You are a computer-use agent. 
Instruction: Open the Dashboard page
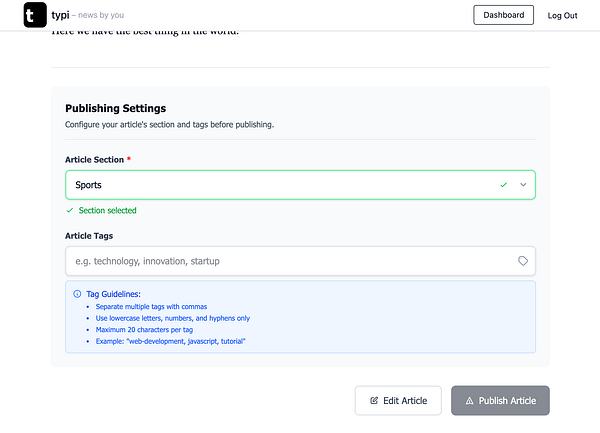[x=503, y=15]
